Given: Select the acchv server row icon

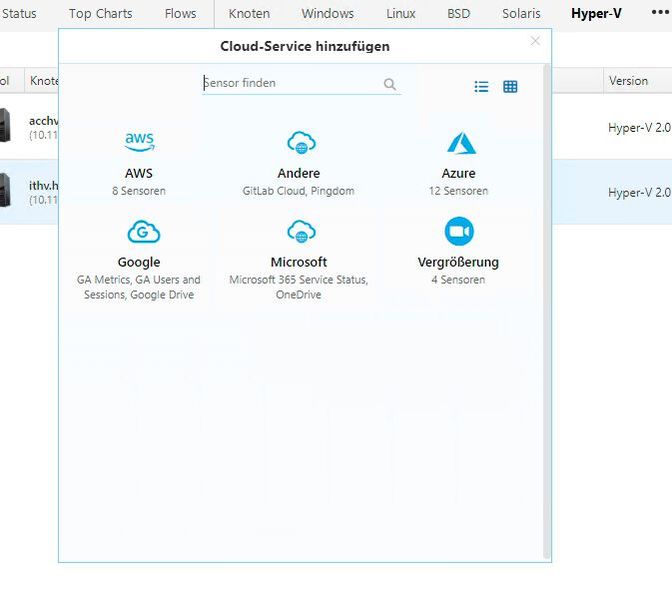Looking at the screenshot, I should [5, 125].
